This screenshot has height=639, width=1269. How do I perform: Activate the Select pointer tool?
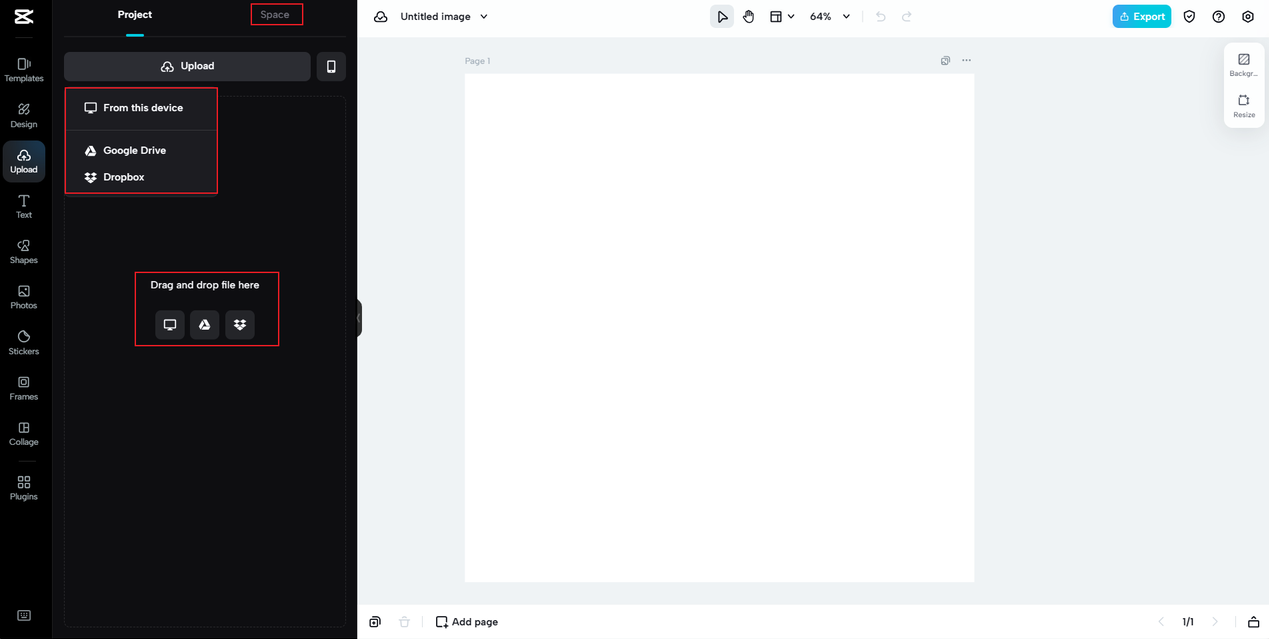tap(722, 17)
